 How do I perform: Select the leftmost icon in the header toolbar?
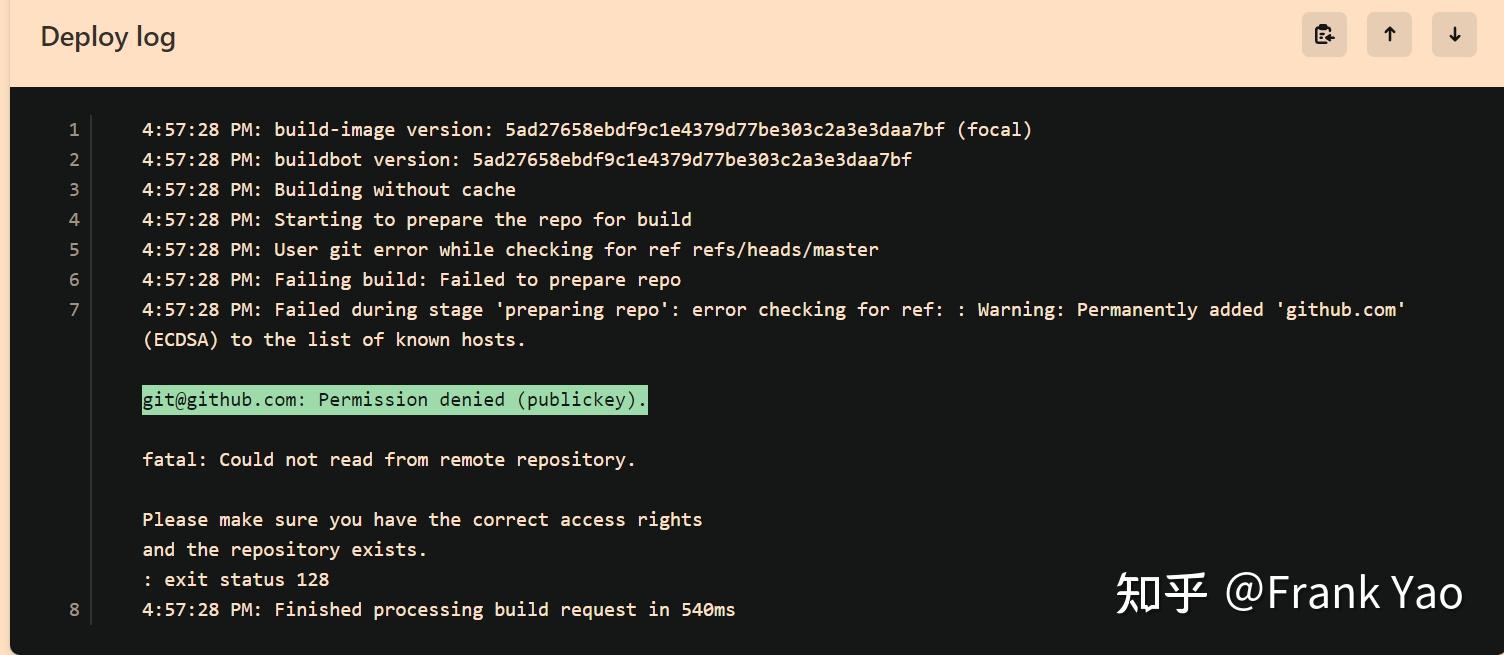pyautogui.click(x=1323, y=34)
